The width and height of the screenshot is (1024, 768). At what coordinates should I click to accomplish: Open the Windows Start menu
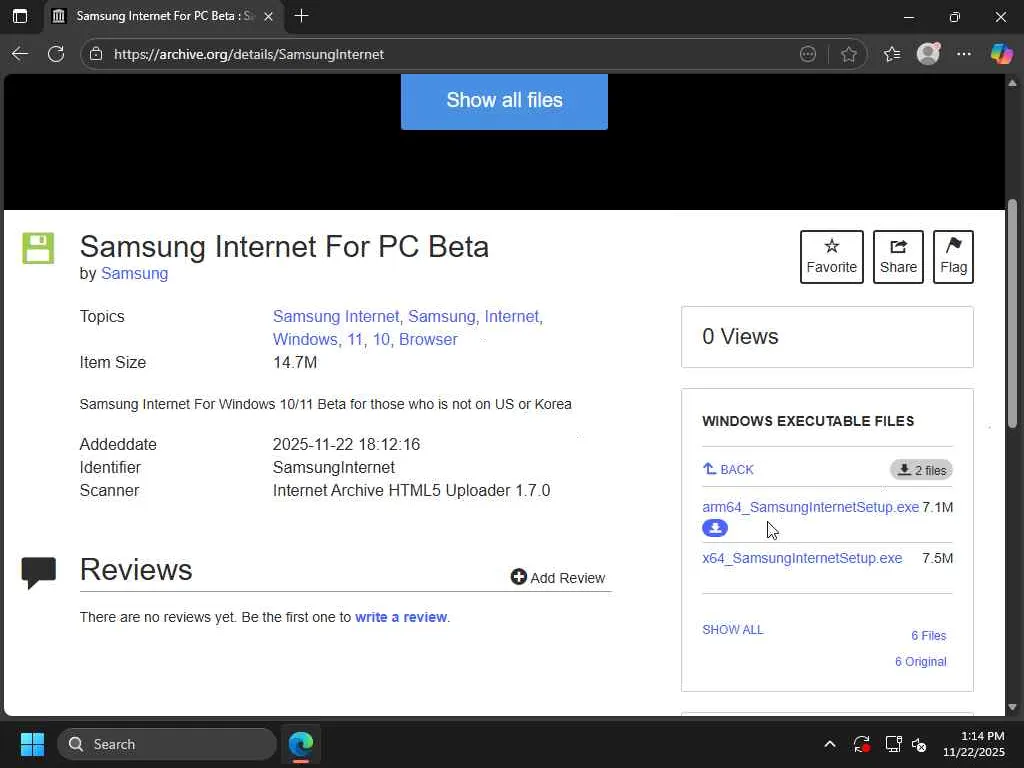click(x=32, y=744)
